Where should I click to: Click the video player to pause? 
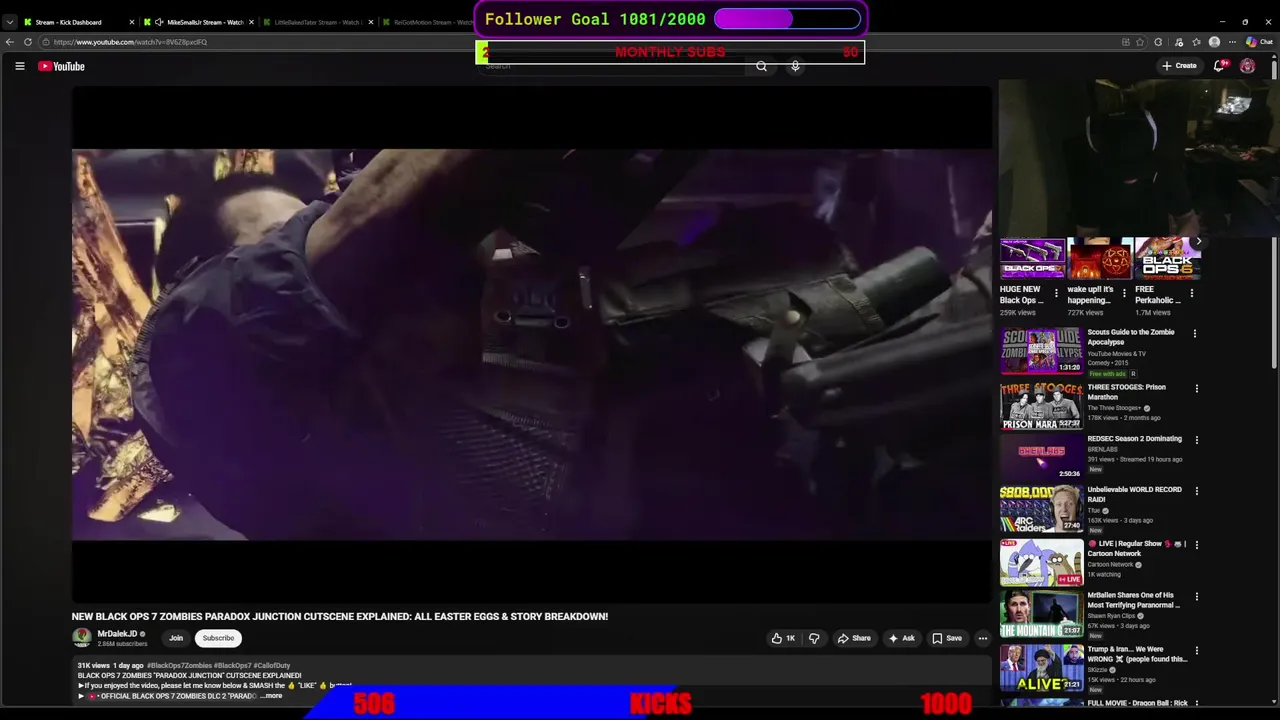[x=532, y=345]
